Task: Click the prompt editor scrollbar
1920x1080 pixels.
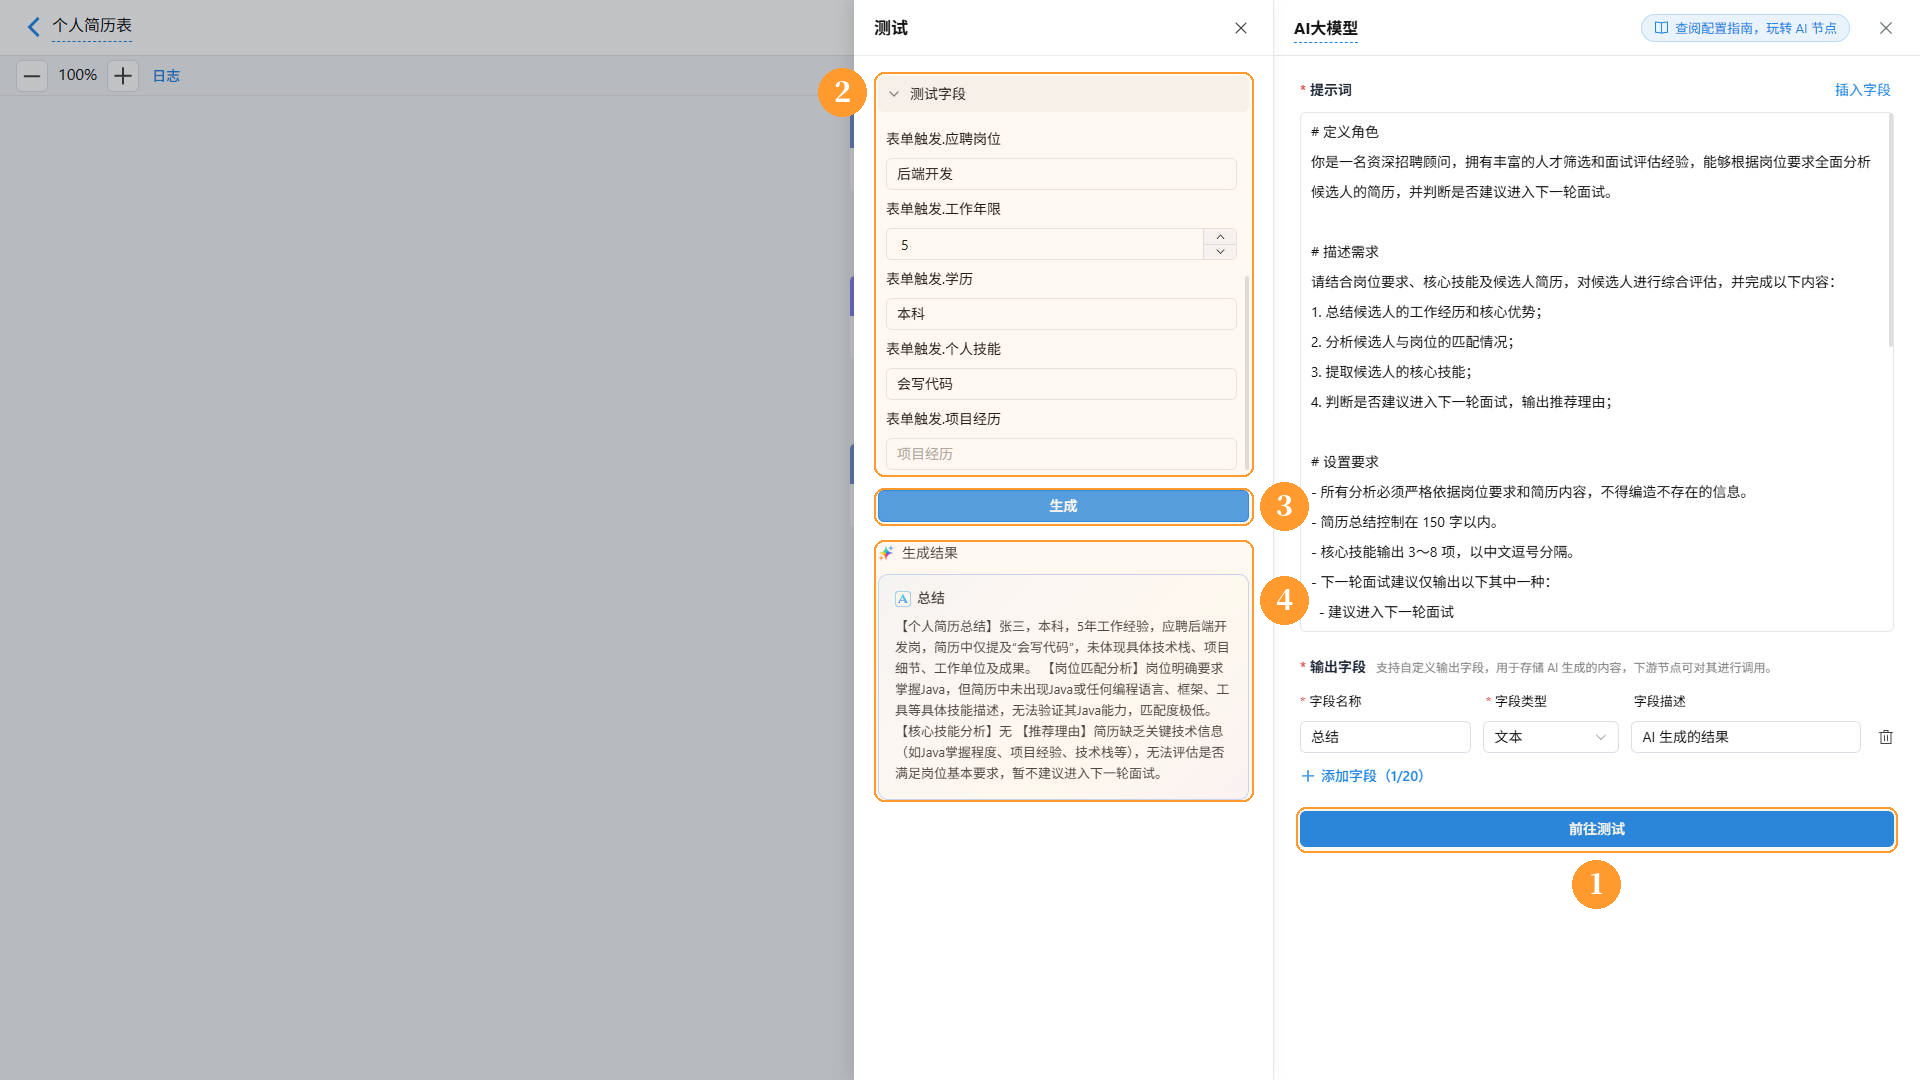Action: [x=1890, y=232]
